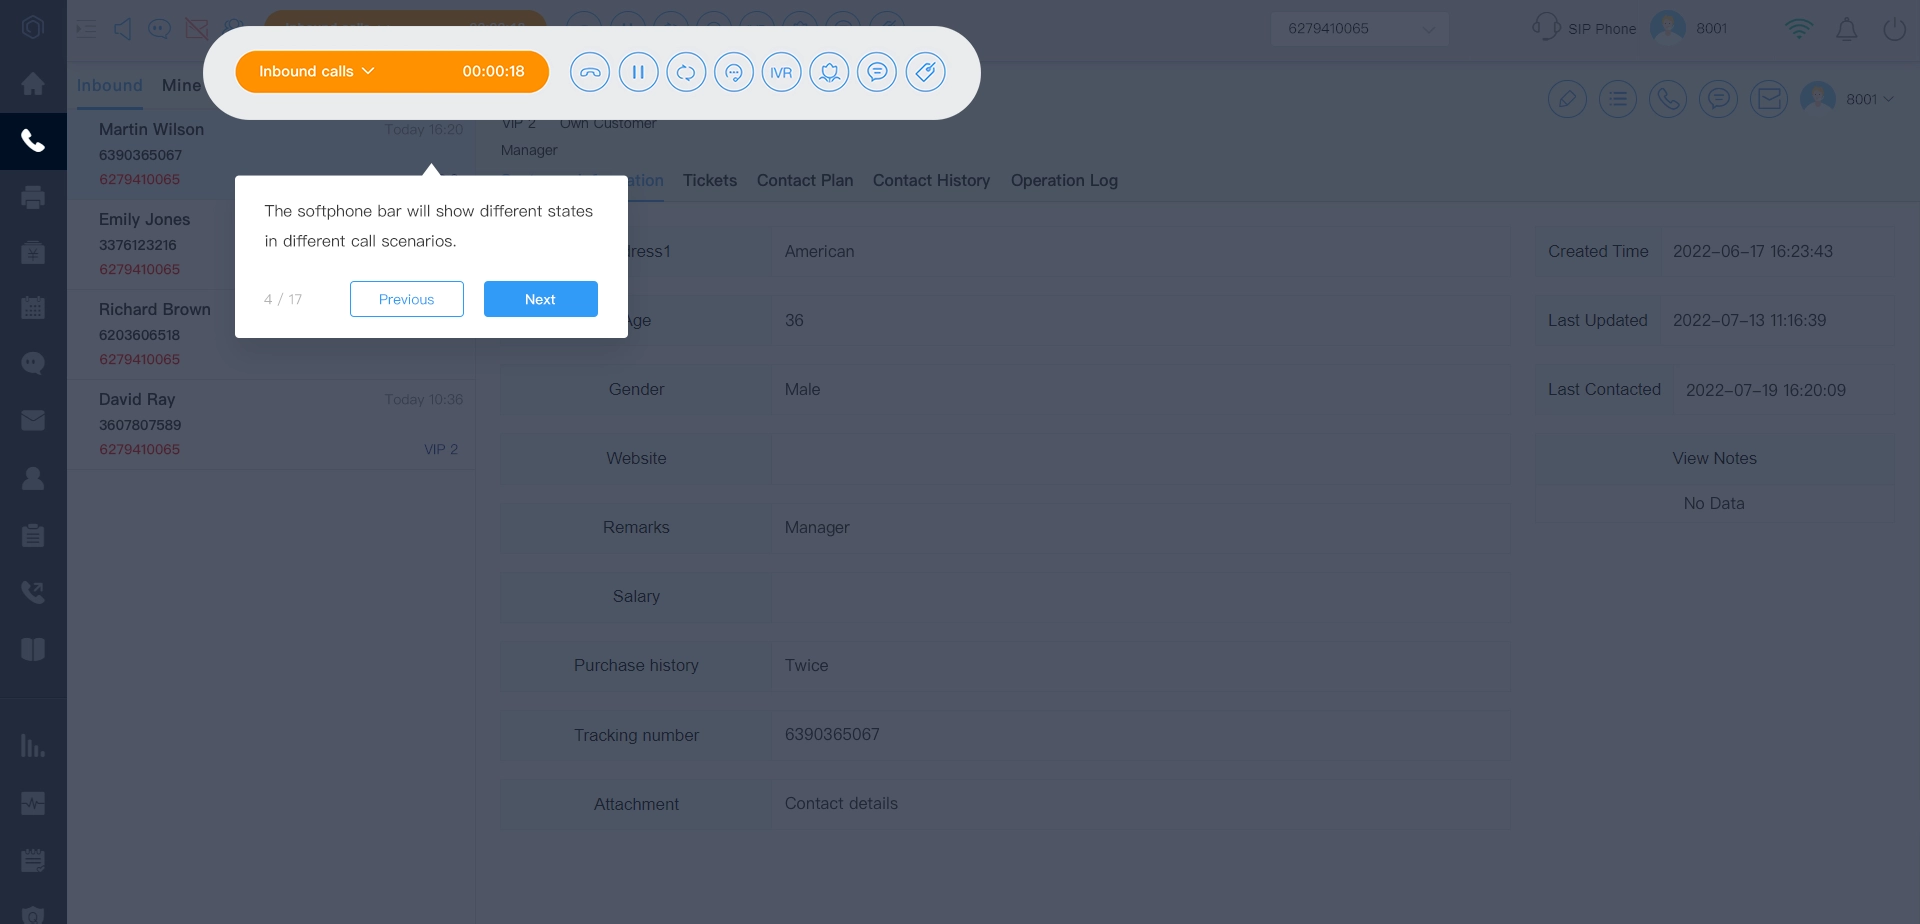Click the tag icon in softphone bar
The image size is (1920, 924).
(925, 72)
